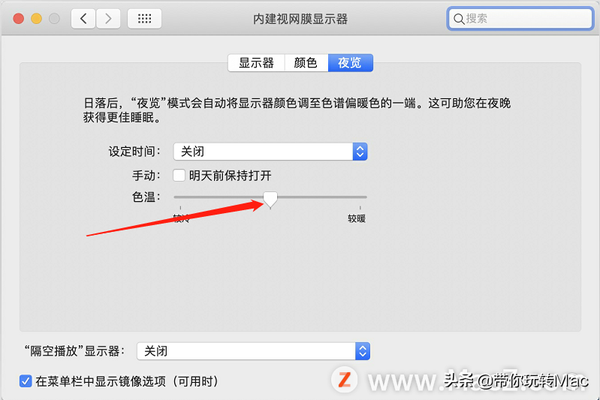Uncheck 在菜单栏中显示镜像选项 checkbox
The height and width of the screenshot is (400, 600).
click(x=26, y=381)
